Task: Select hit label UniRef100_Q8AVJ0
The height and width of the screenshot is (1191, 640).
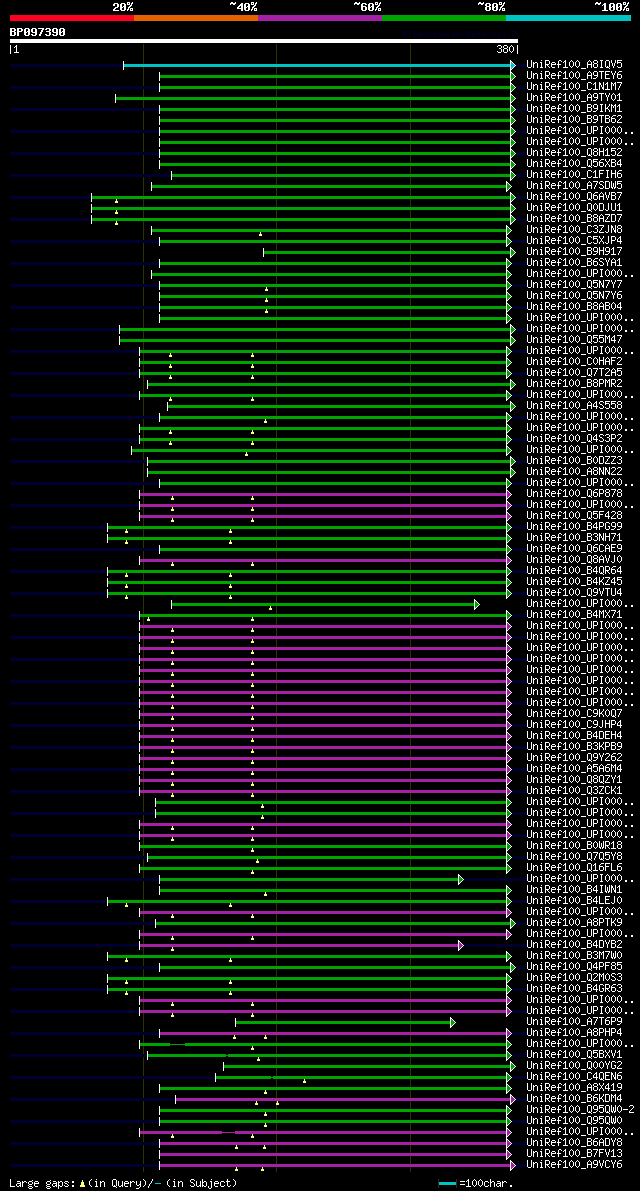Action: (574, 561)
